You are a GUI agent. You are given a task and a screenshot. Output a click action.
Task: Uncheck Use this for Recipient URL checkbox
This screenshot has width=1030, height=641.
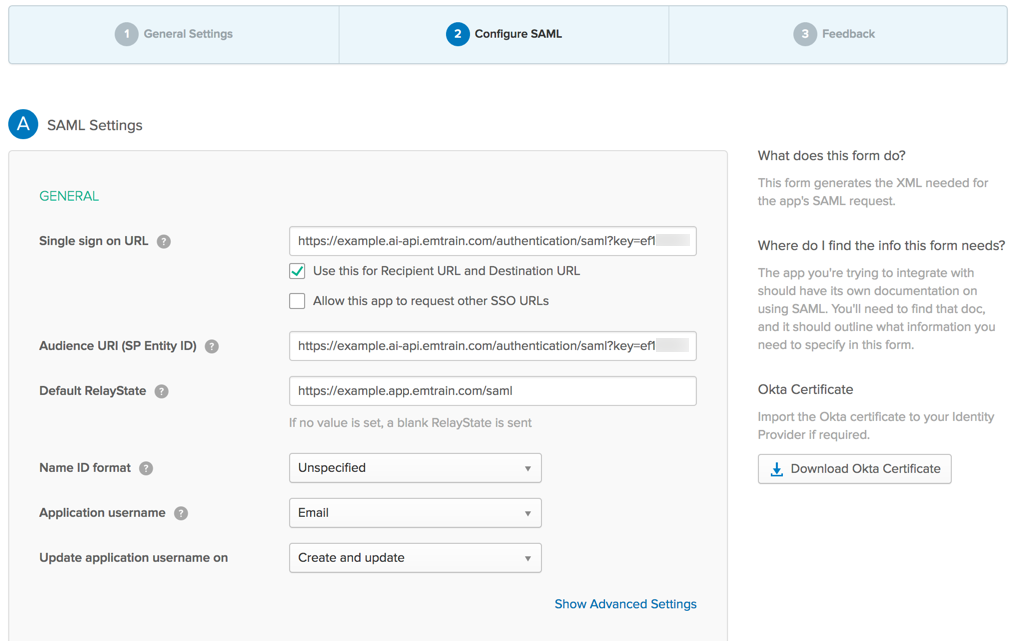coord(297,271)
